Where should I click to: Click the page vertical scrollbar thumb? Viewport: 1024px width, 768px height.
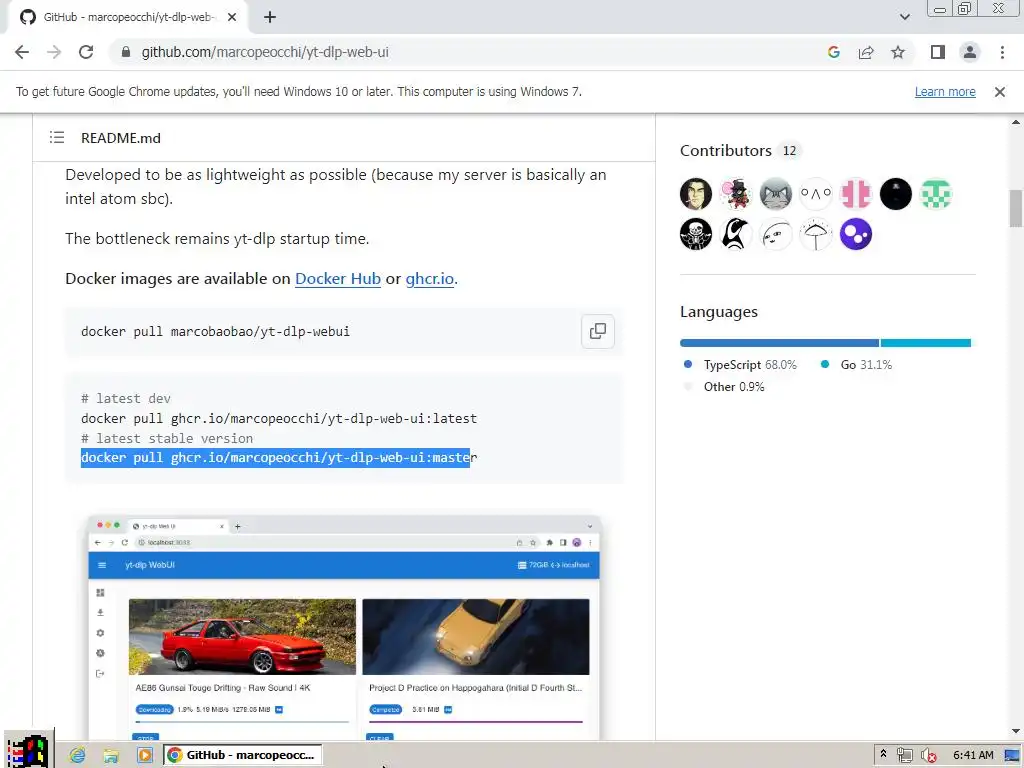[x=1016, y=208]
